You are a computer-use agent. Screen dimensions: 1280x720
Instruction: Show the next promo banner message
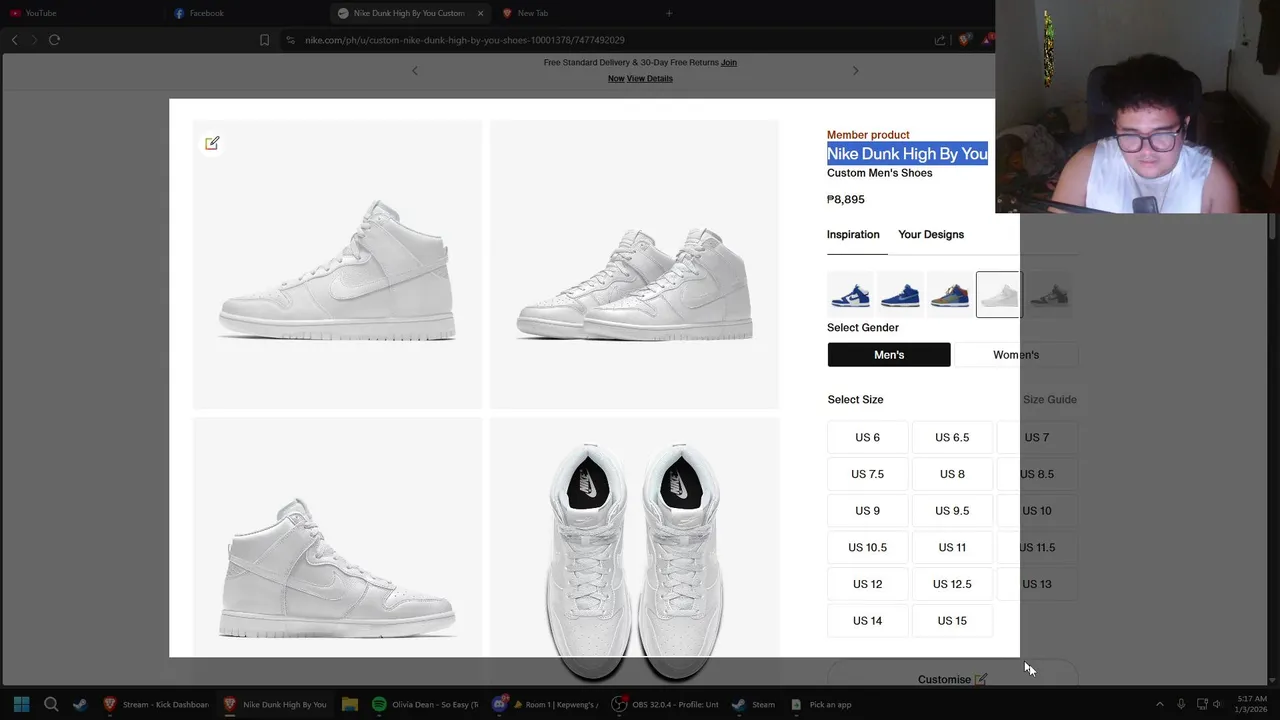click(x=855, y=70)
